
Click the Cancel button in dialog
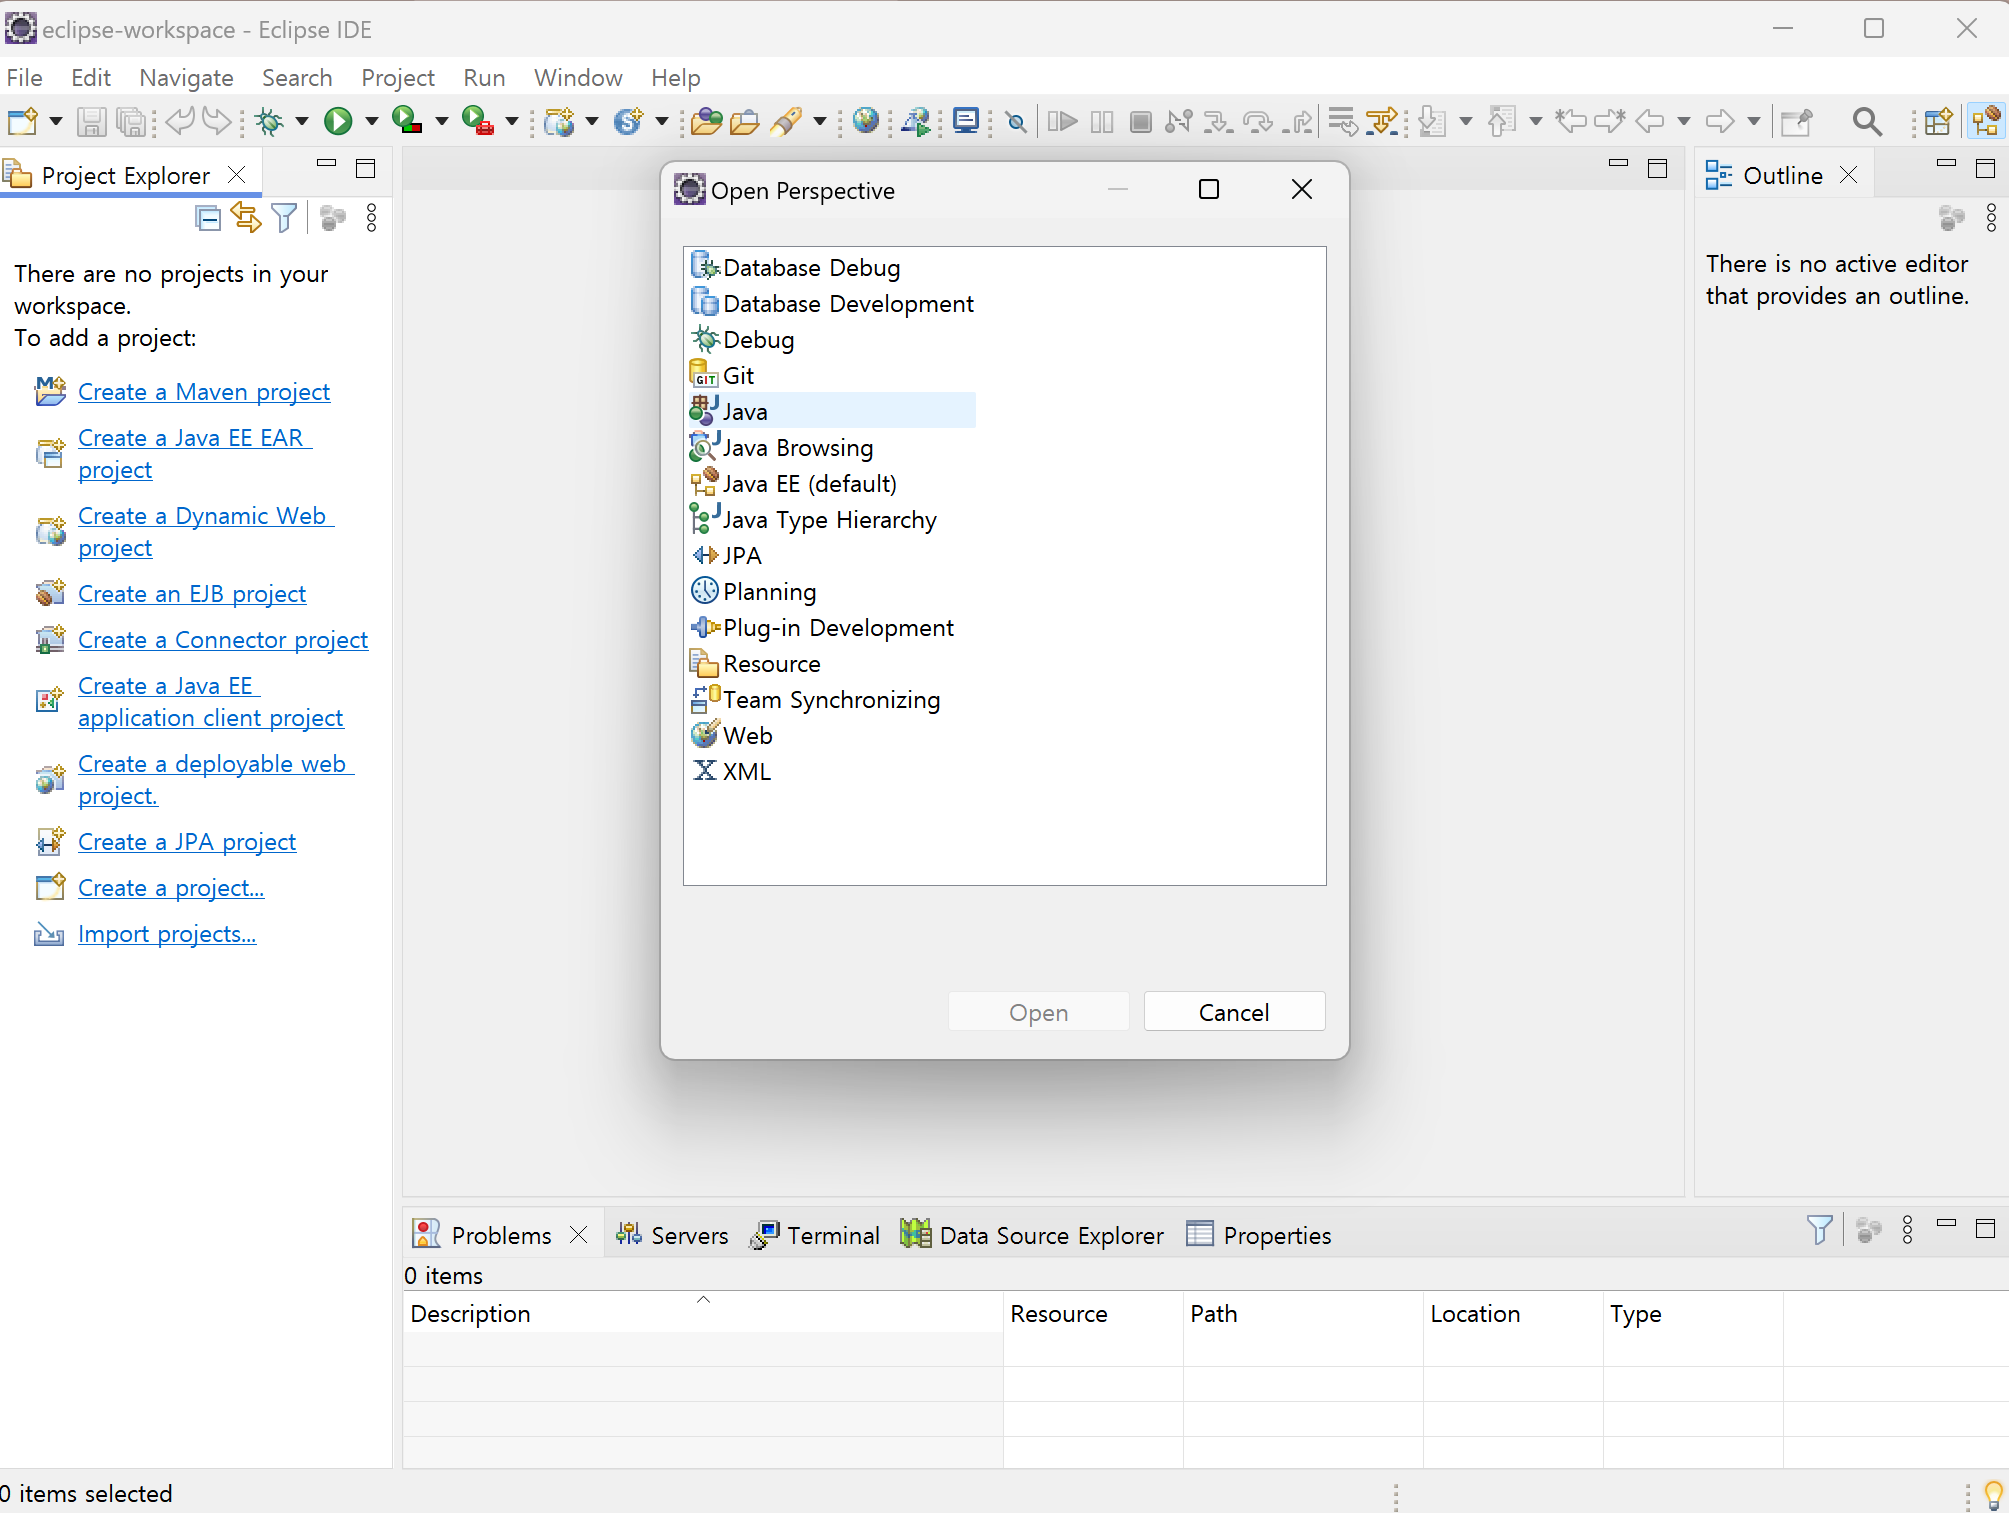1233,1012
